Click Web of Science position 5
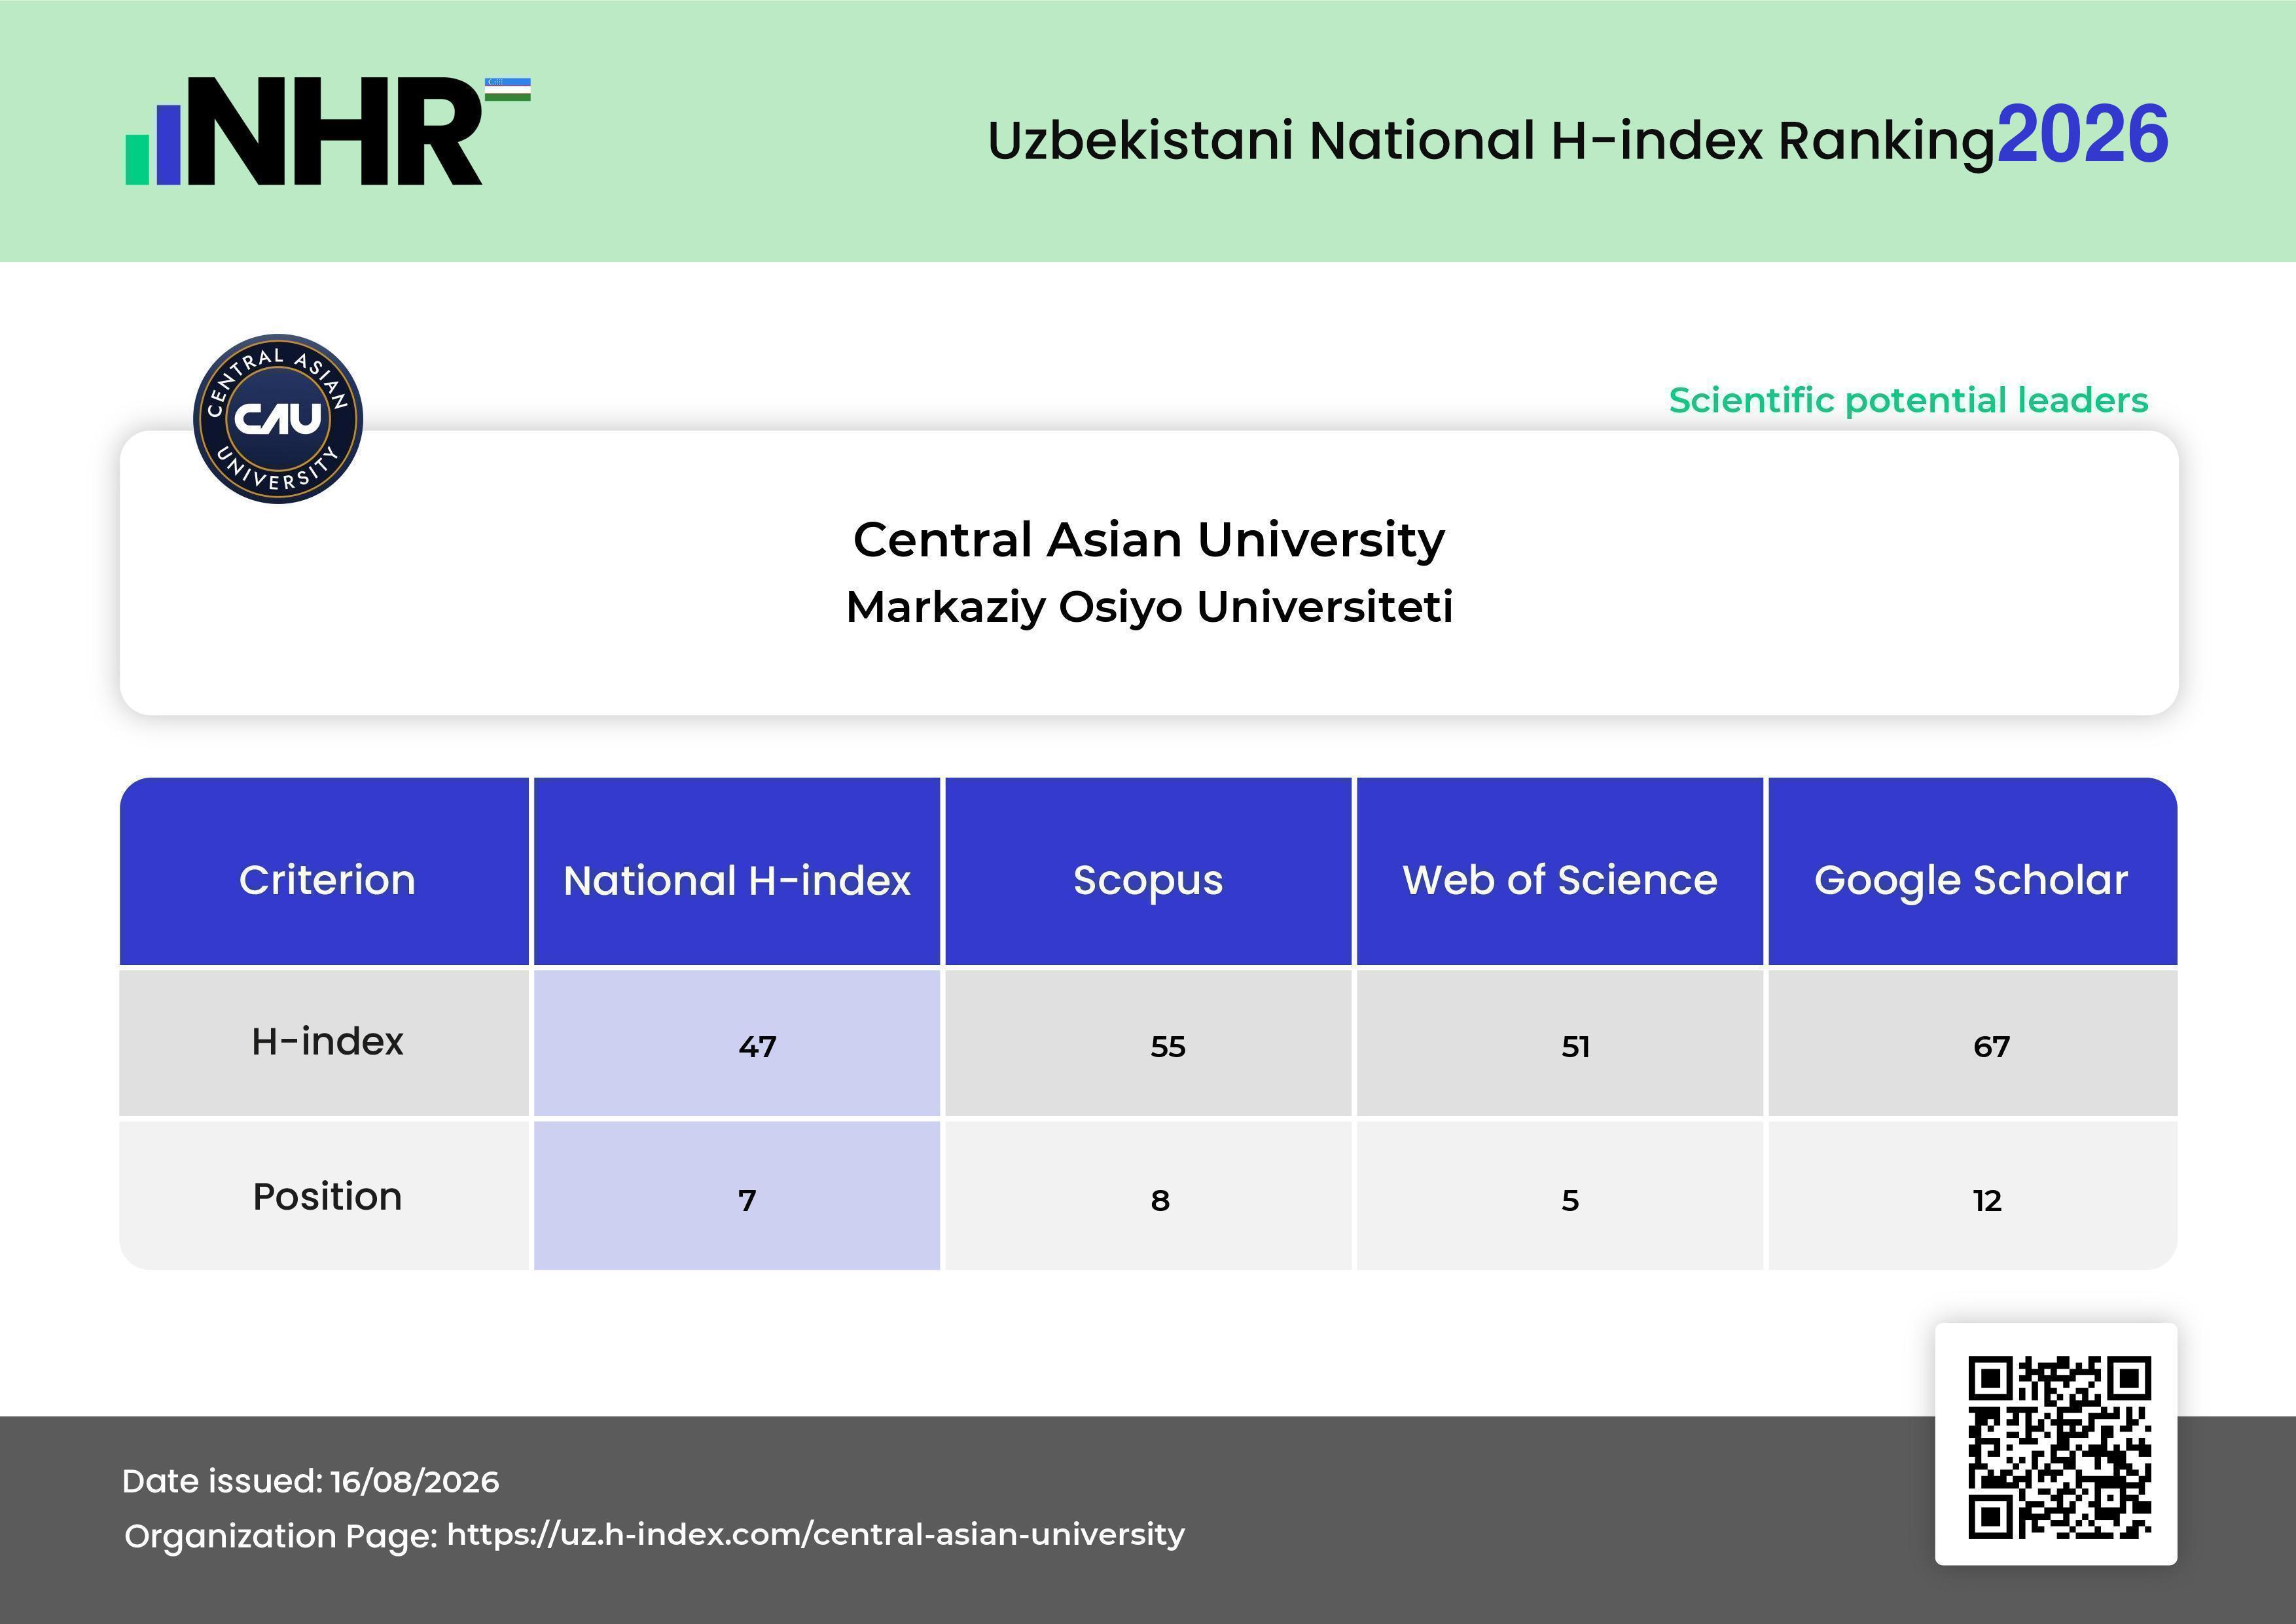The height and width of the screenshot is (1624, 2296). point(1570,1200)
